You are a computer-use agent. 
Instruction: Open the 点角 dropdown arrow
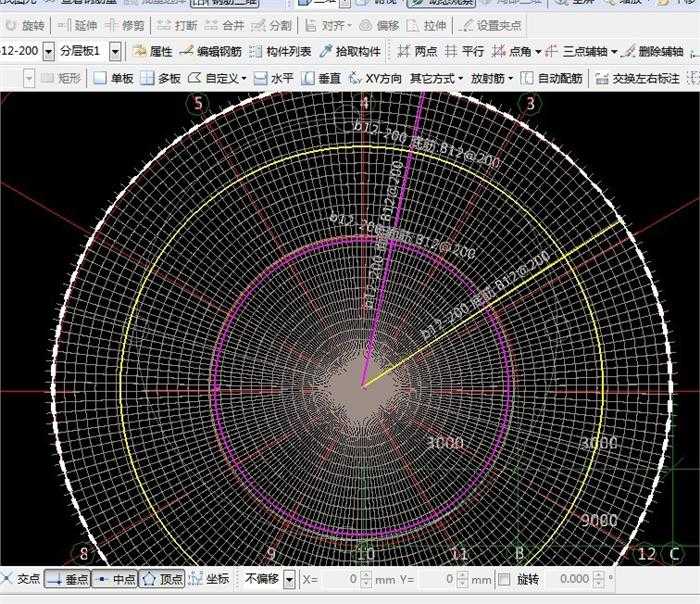(538, 52)
